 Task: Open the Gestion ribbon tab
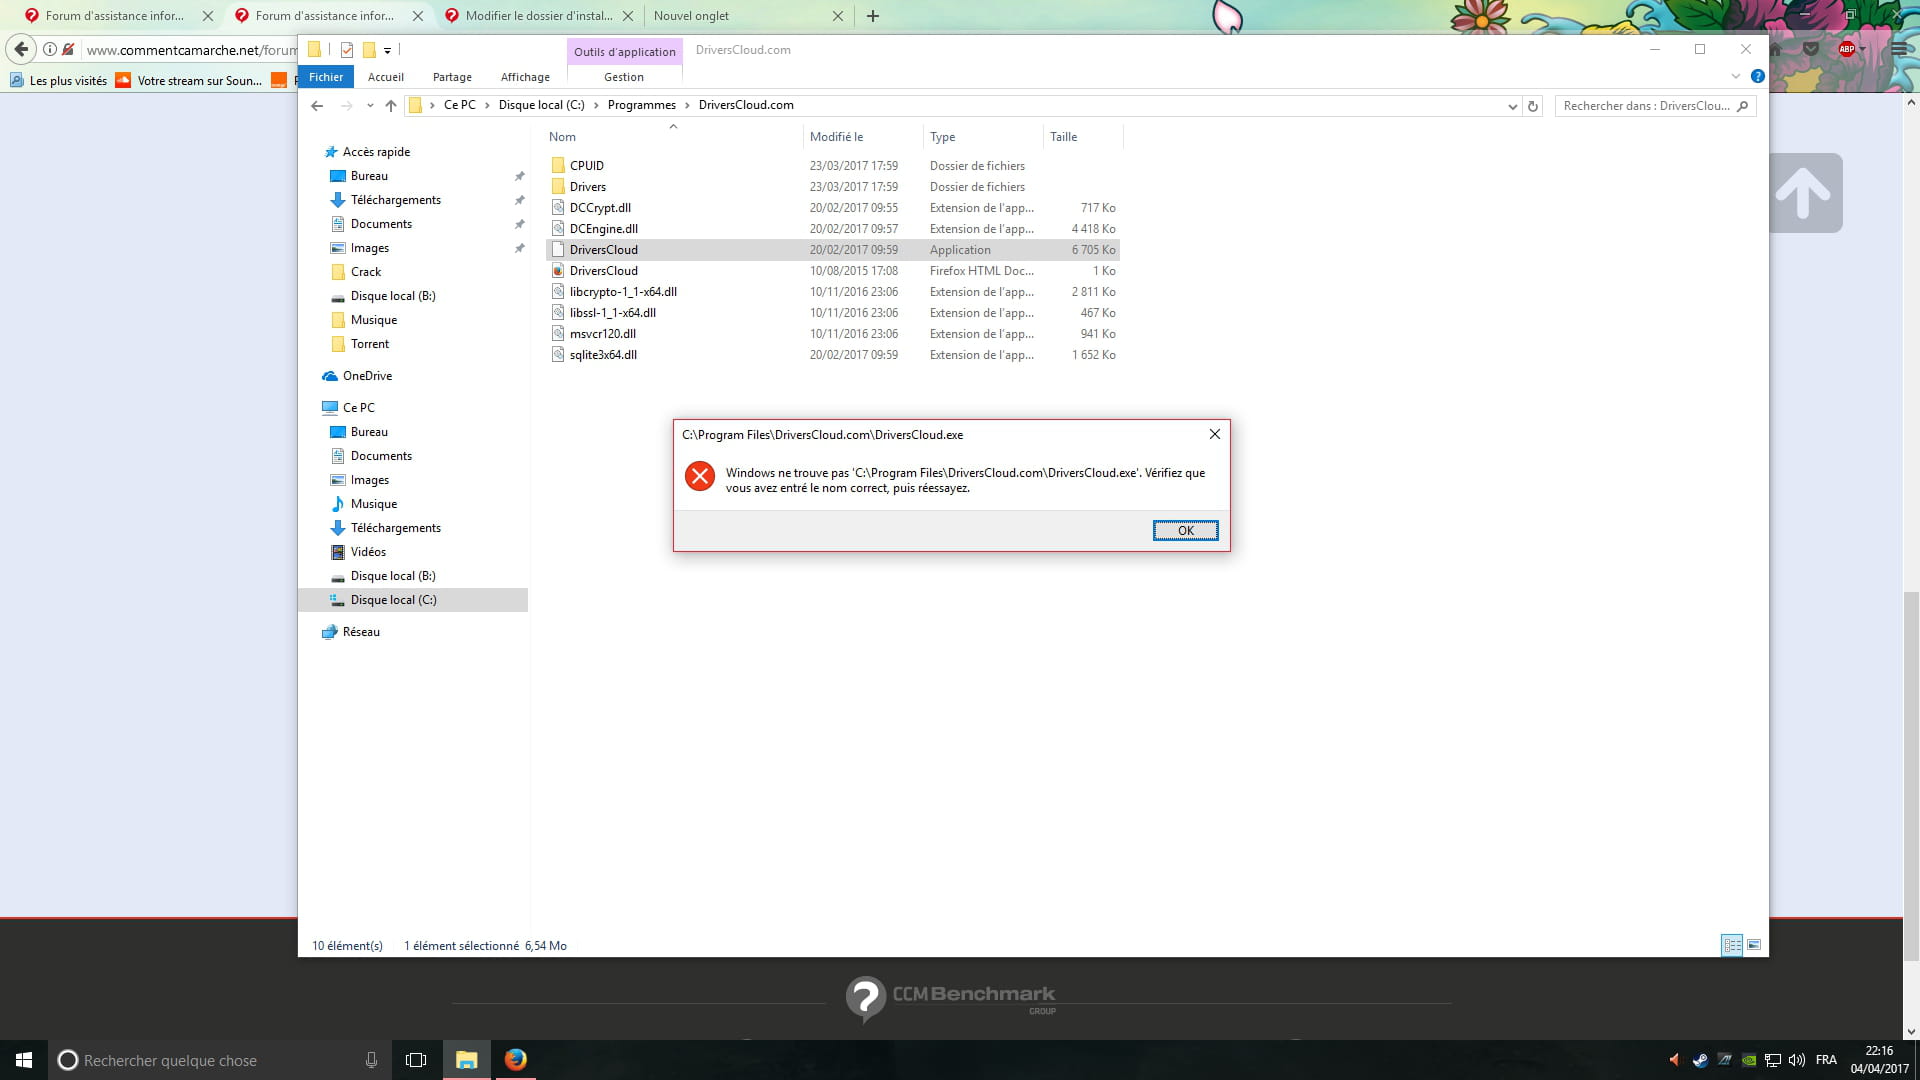point(624,77)
